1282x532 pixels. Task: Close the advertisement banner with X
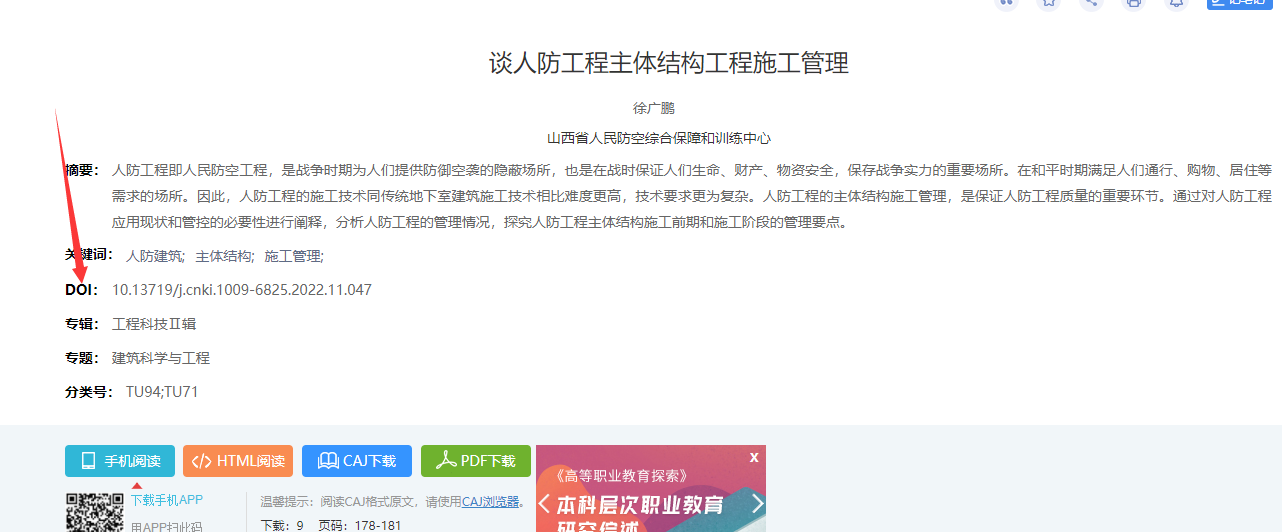(x=754, y=457)
